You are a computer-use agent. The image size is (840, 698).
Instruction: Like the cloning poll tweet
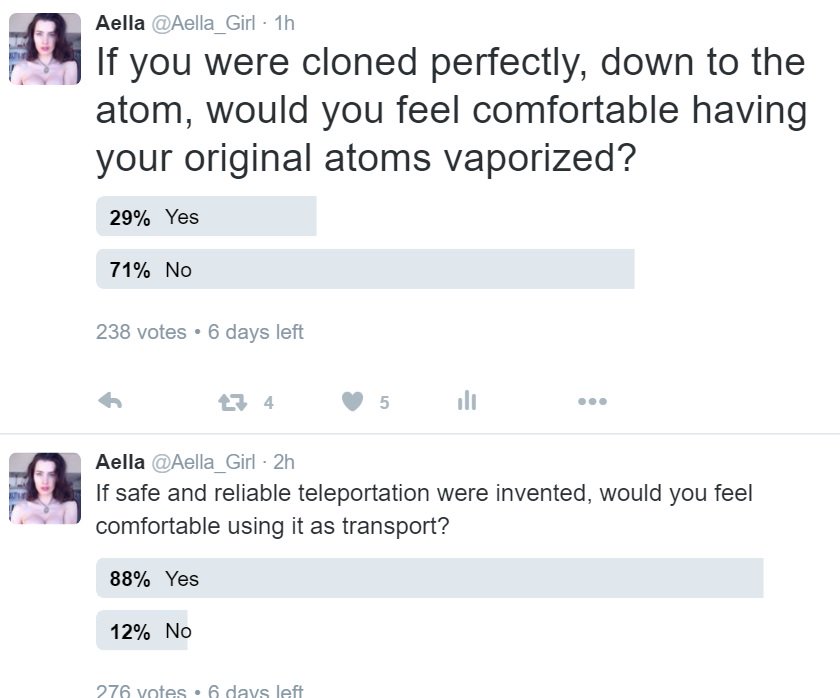[x=352, y=402]
